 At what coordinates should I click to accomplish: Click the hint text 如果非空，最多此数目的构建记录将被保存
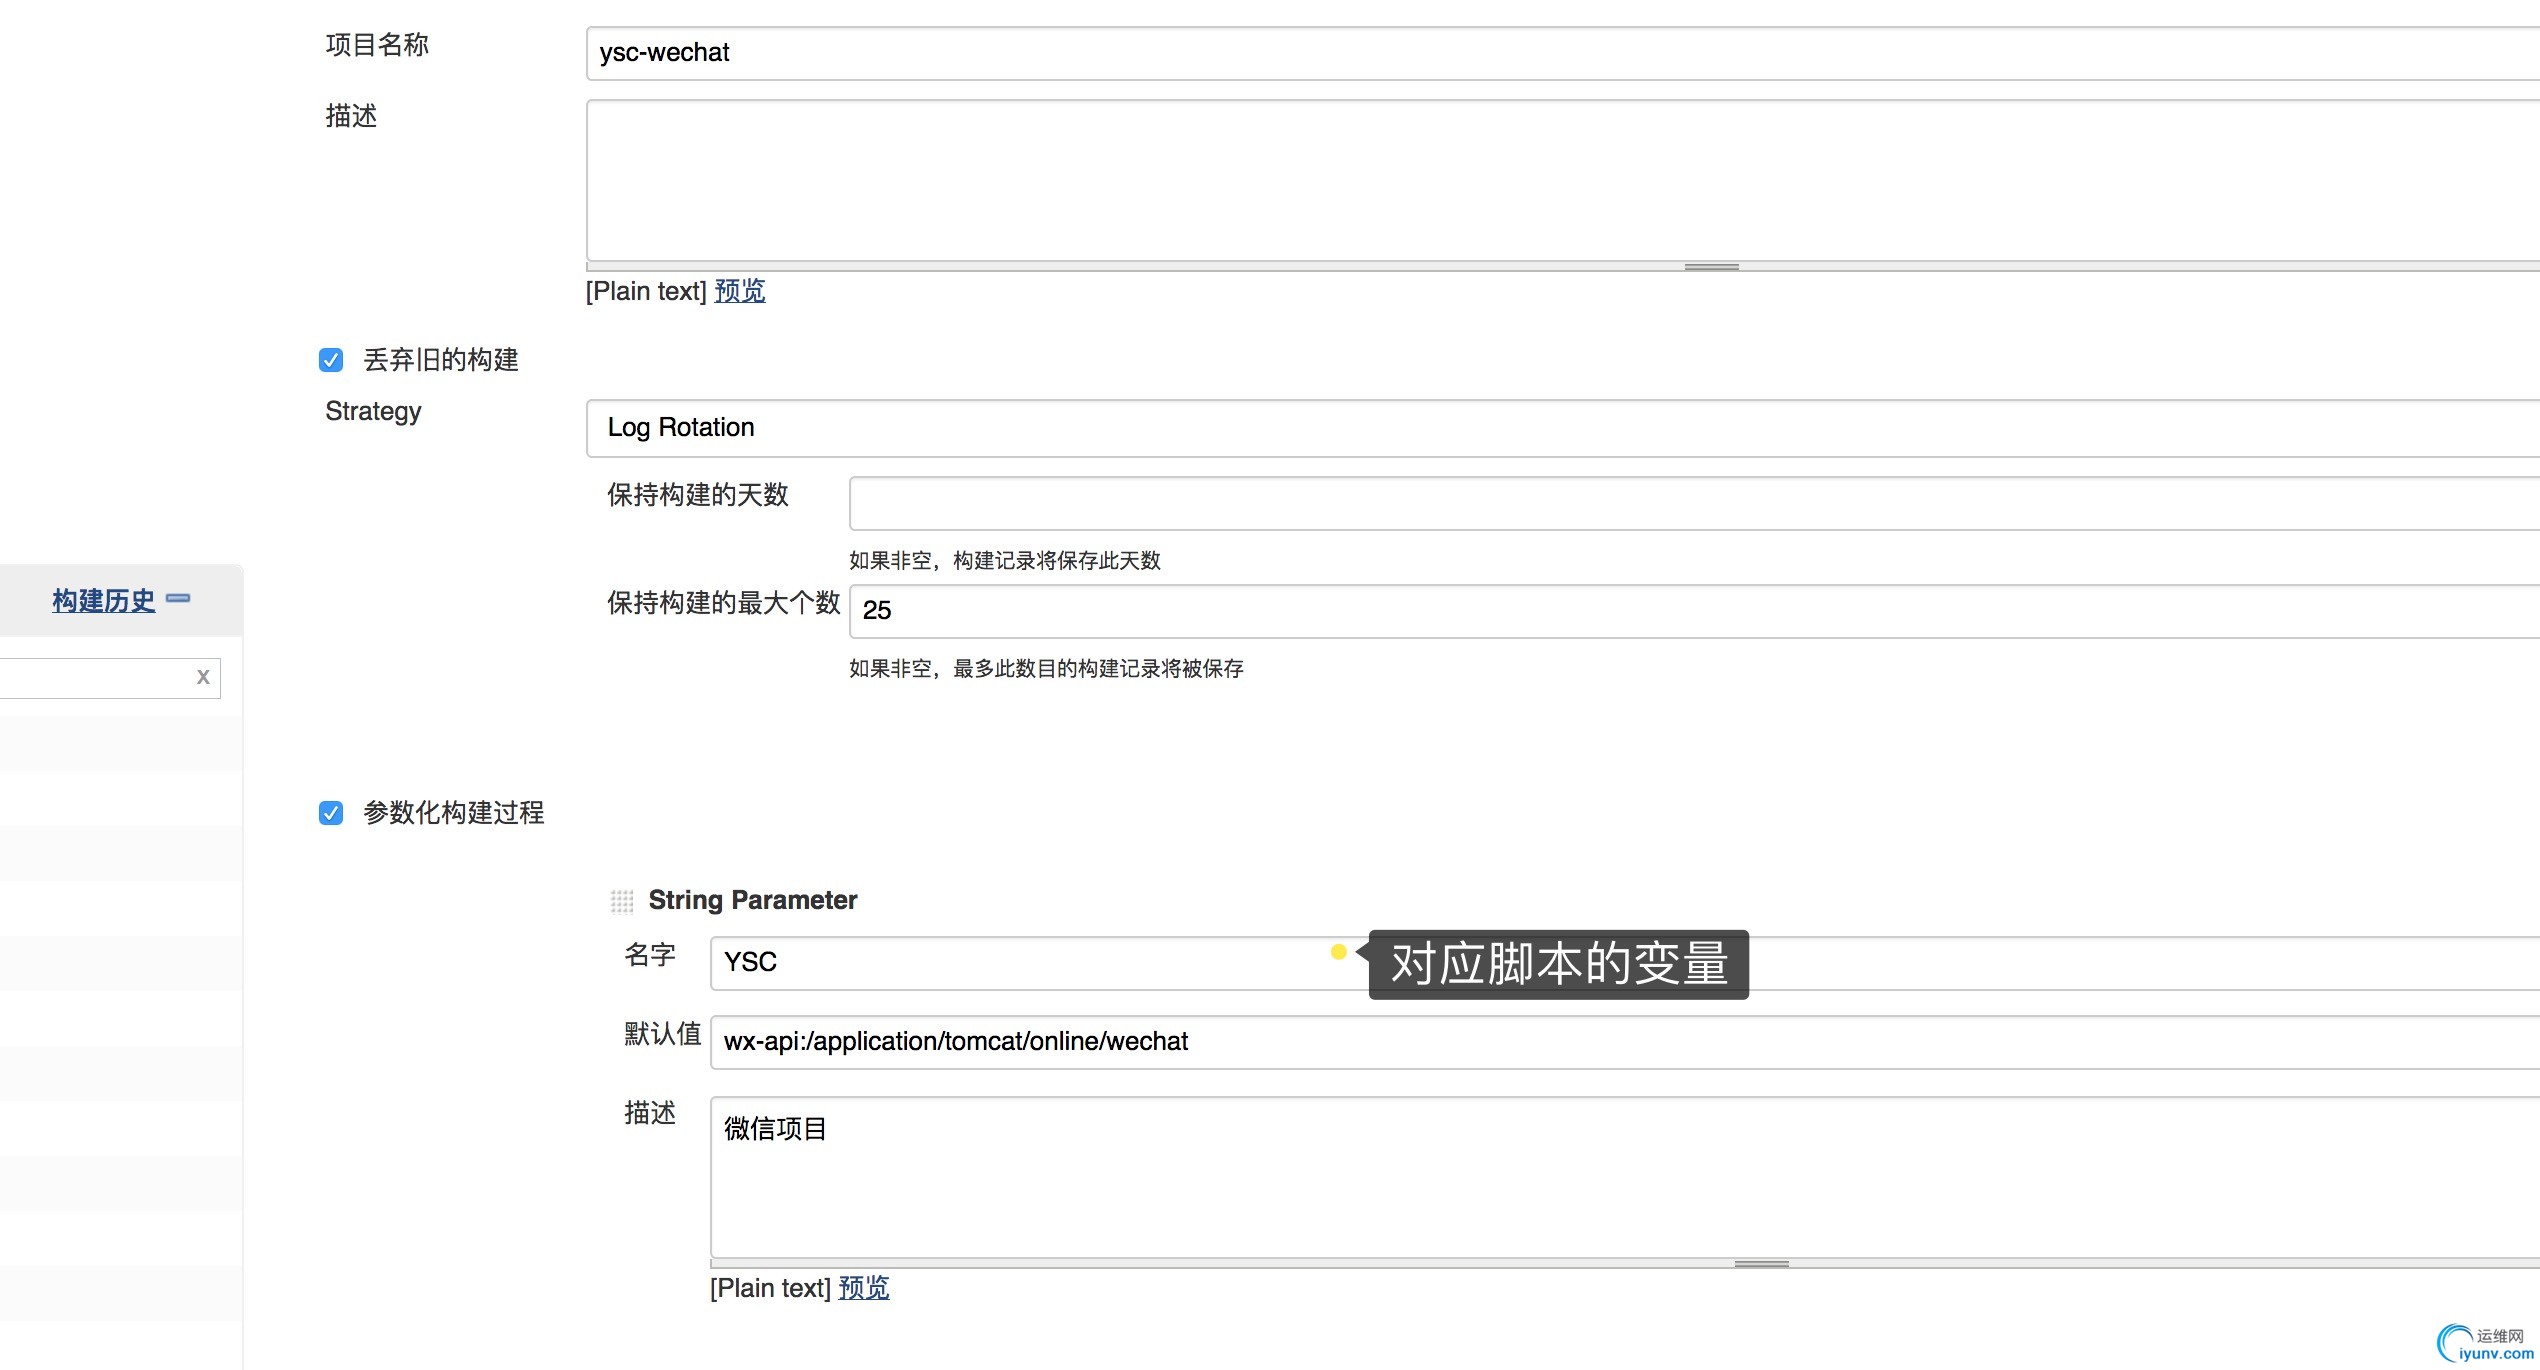click(1046, 669)
